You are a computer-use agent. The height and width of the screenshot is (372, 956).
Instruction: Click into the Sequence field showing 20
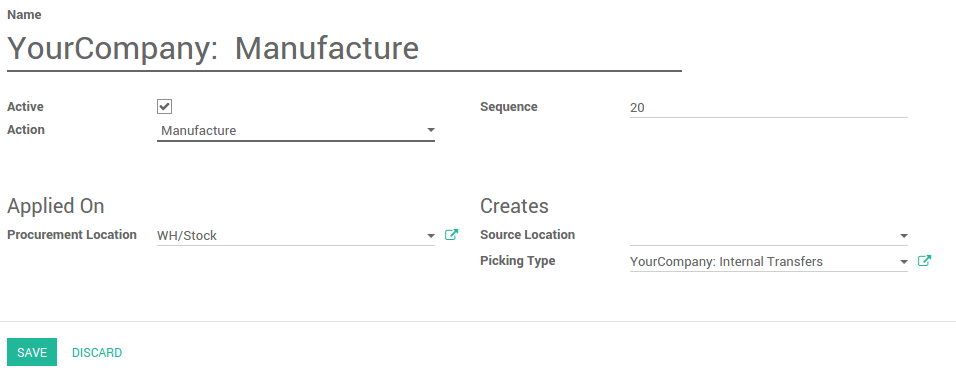point(769,108)
